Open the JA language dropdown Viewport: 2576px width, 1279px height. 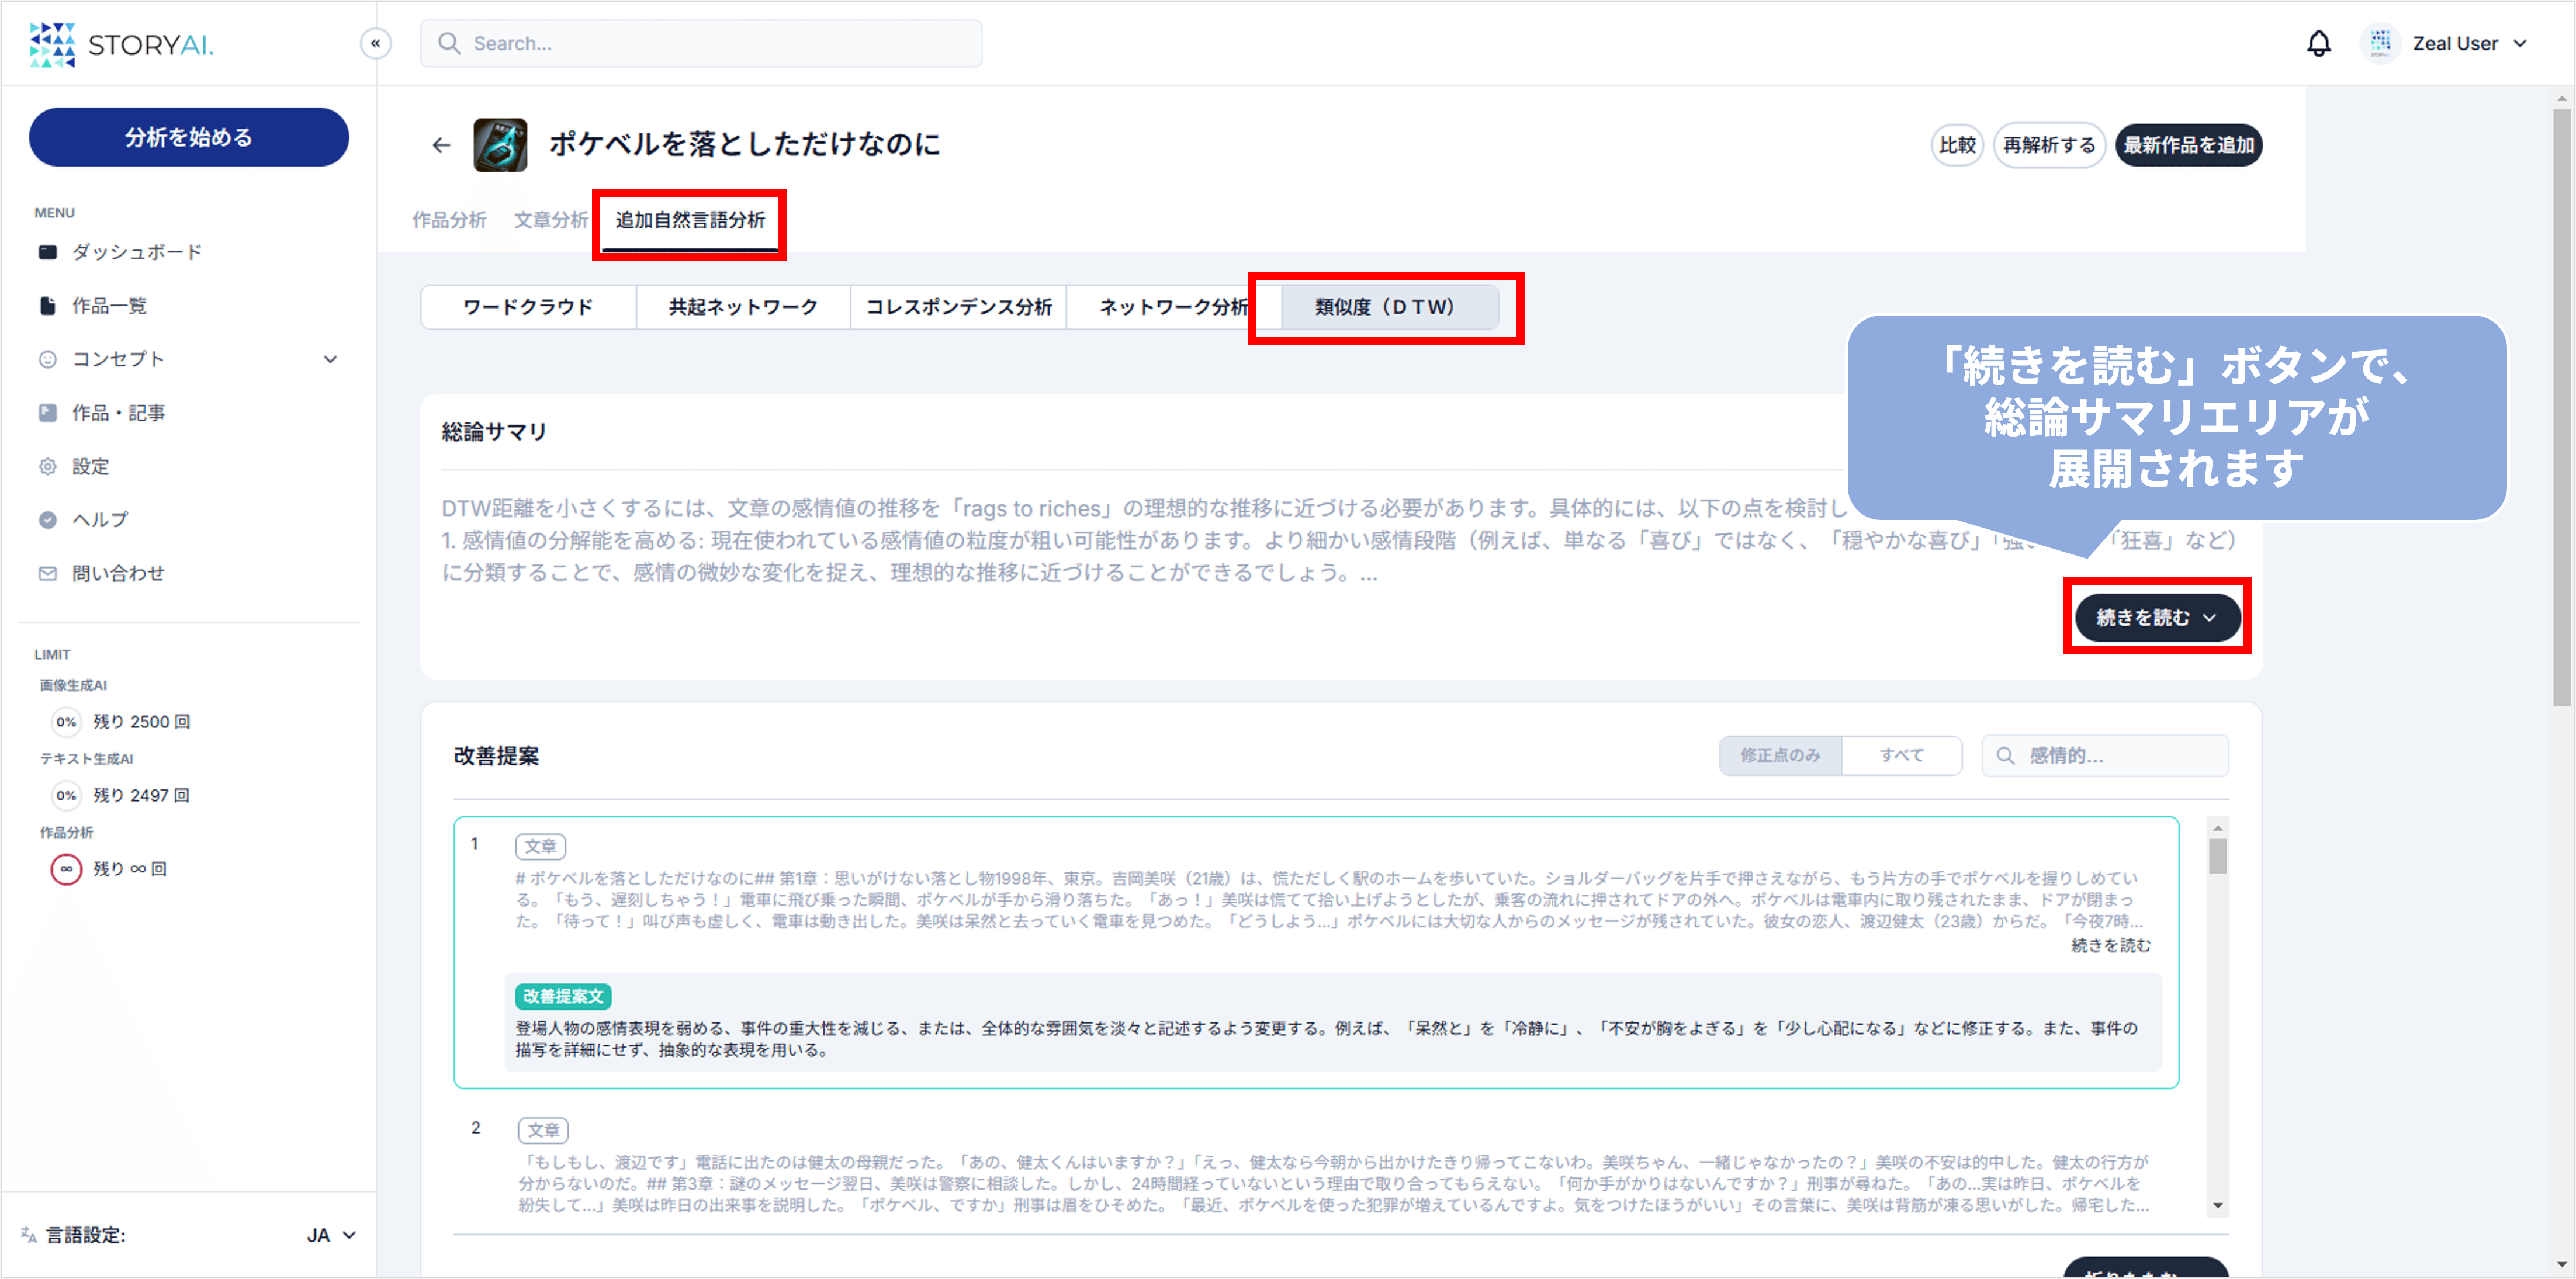[x=330, y=1235]
